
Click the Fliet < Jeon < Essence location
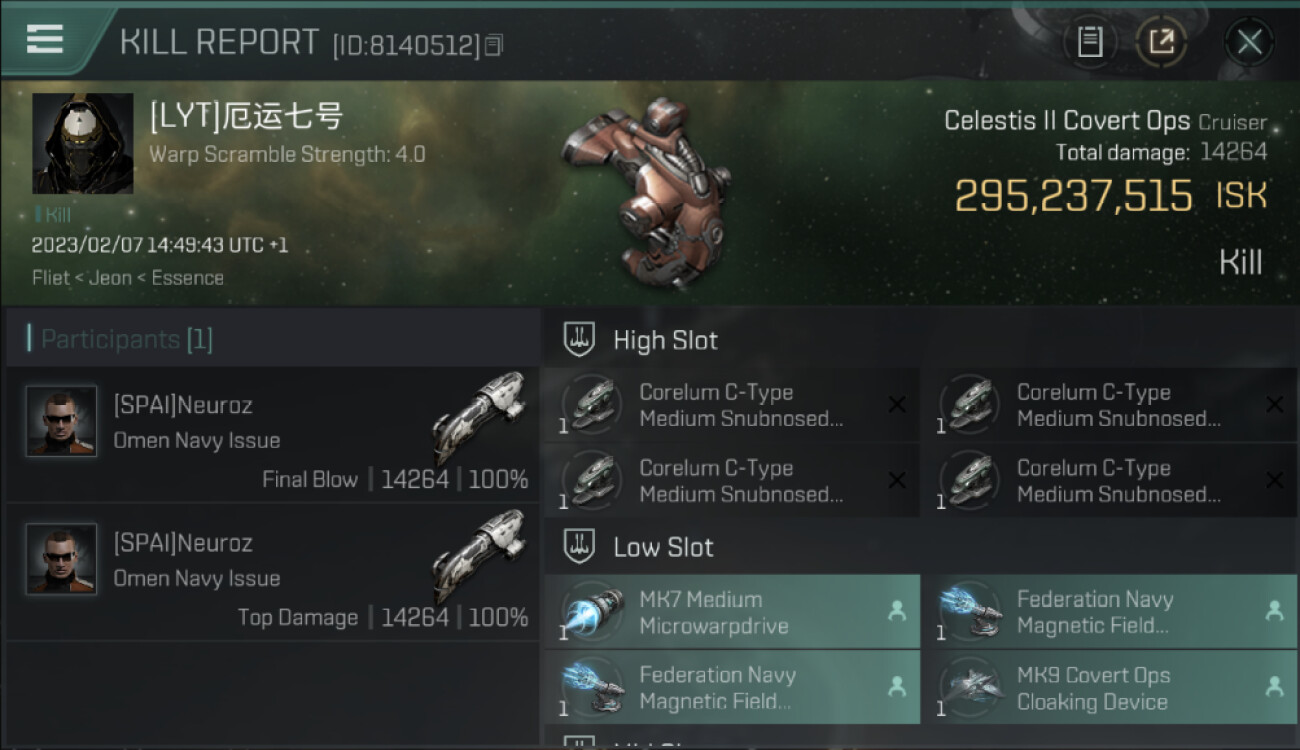[x=128, y=278]
